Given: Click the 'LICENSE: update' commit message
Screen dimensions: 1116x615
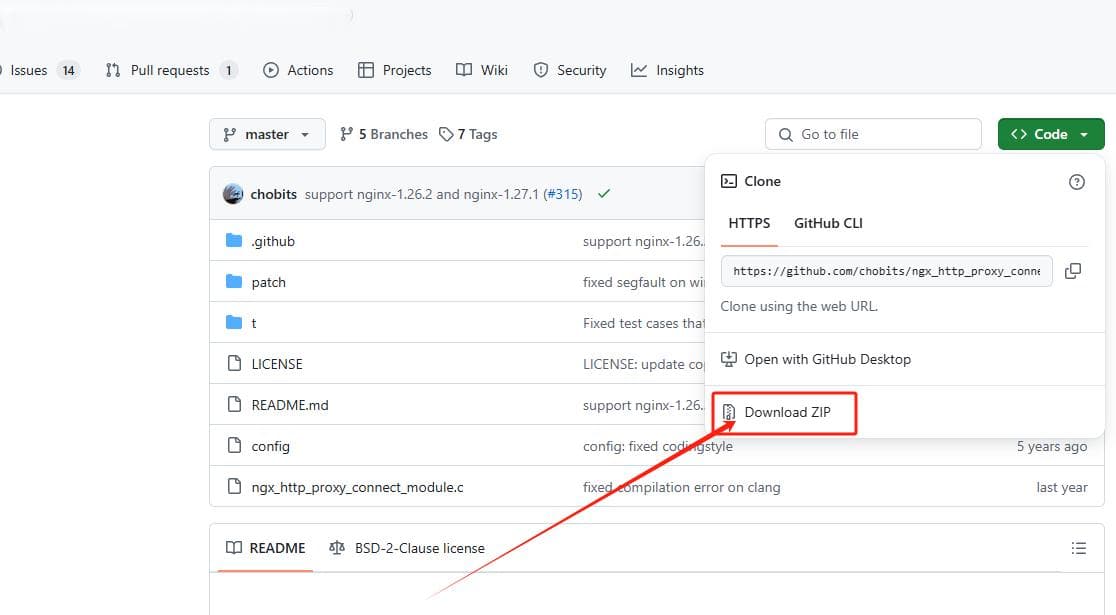Looking at the screenshot, I should (x=643, y=364).
